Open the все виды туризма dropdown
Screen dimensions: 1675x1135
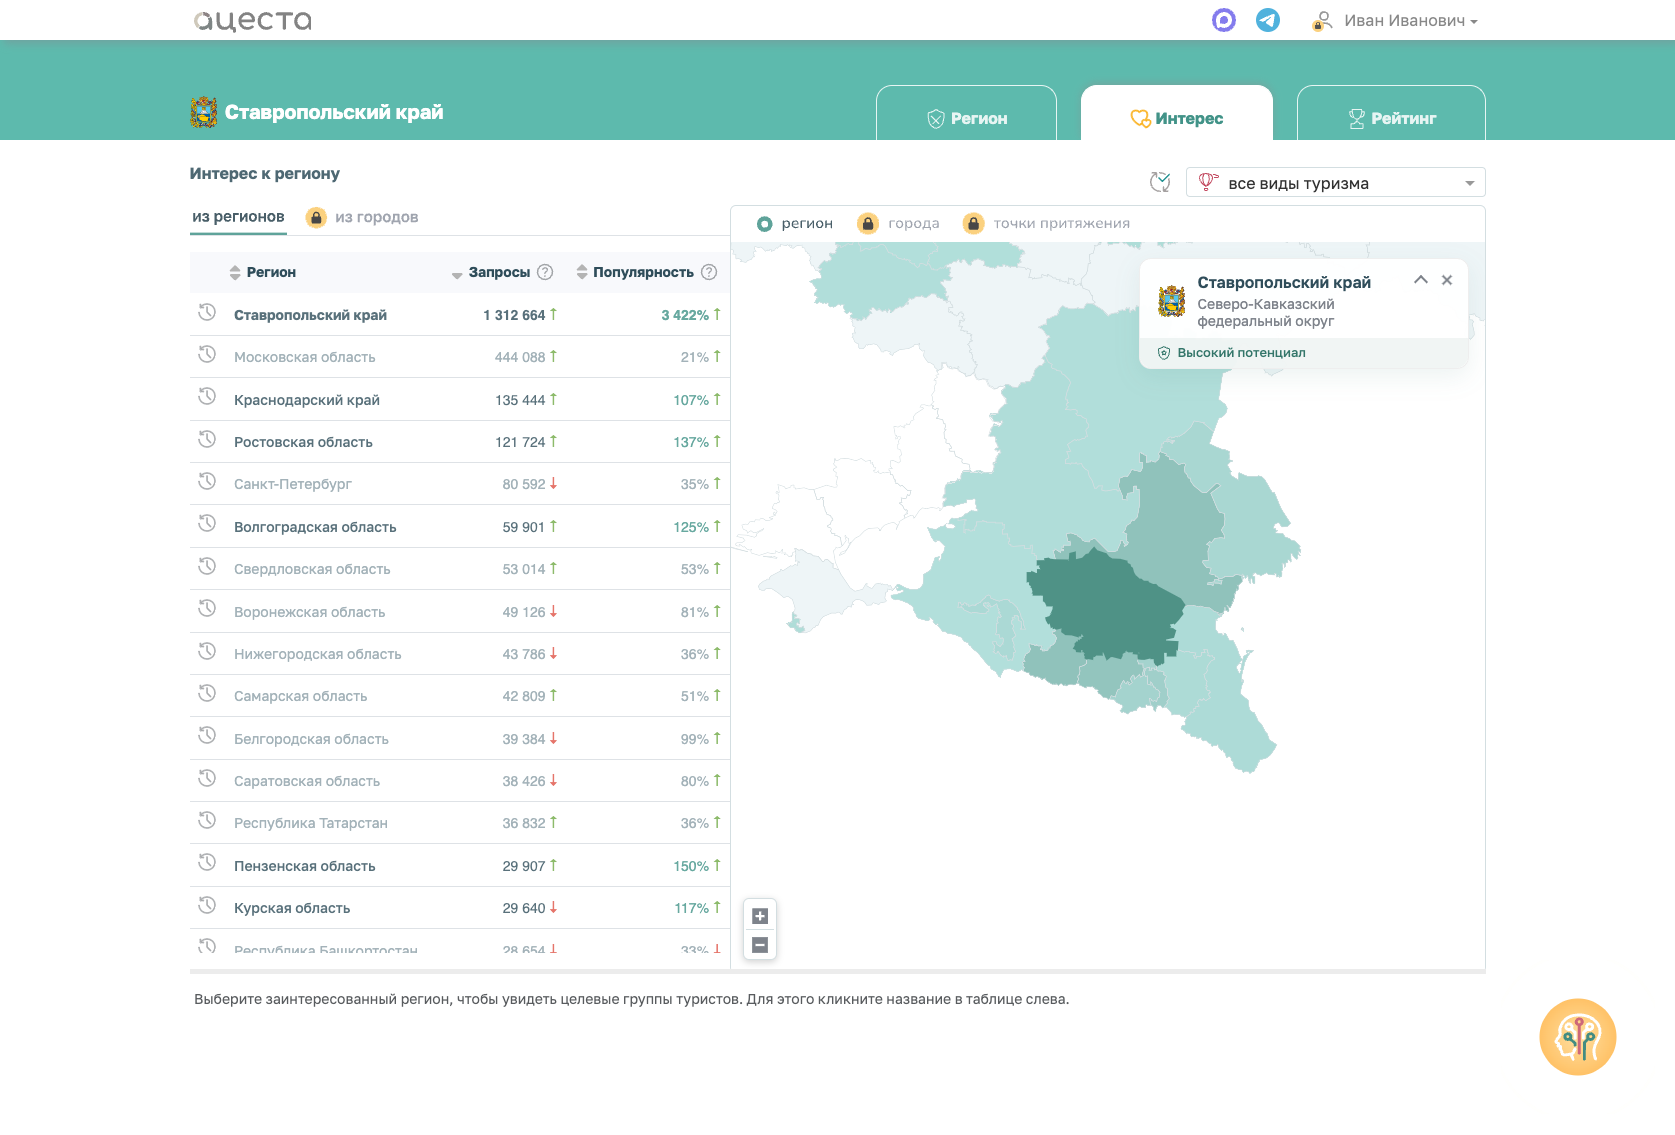coord(1335,183)
